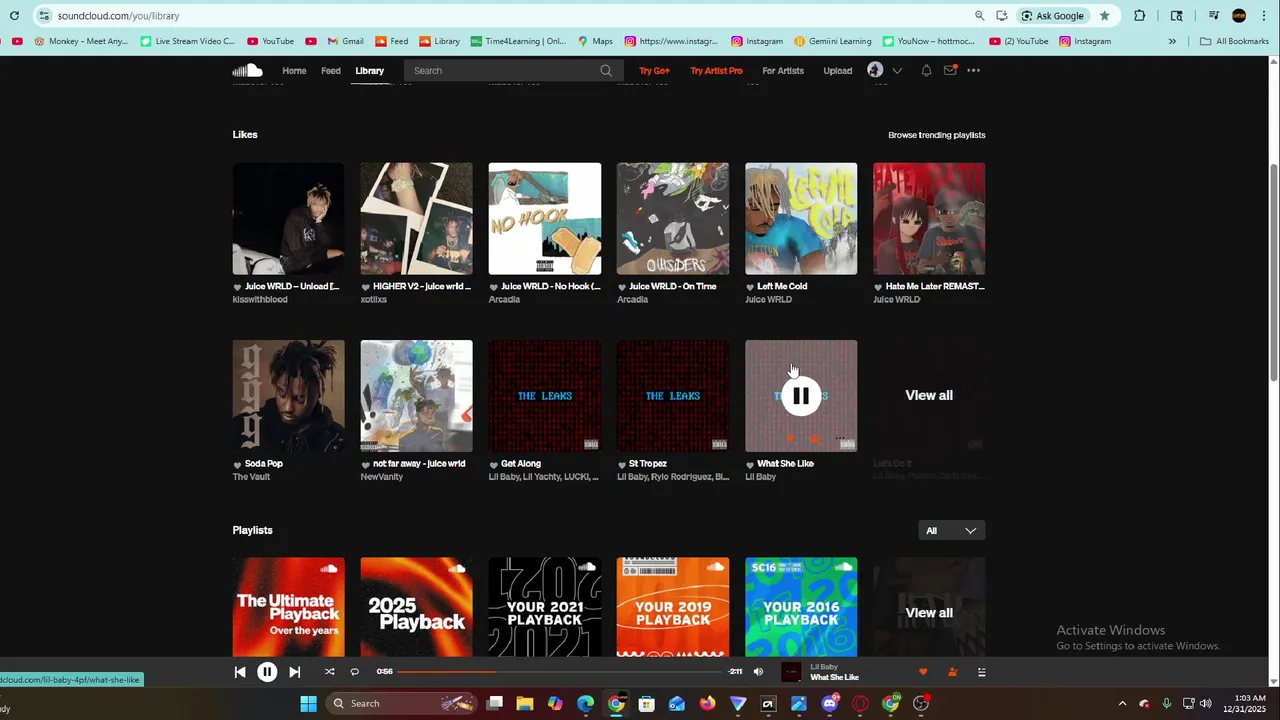This screenshot has width=1280, height=720.
Task: Click the Try Artist Pro link
Action: [x=716, y=71]
